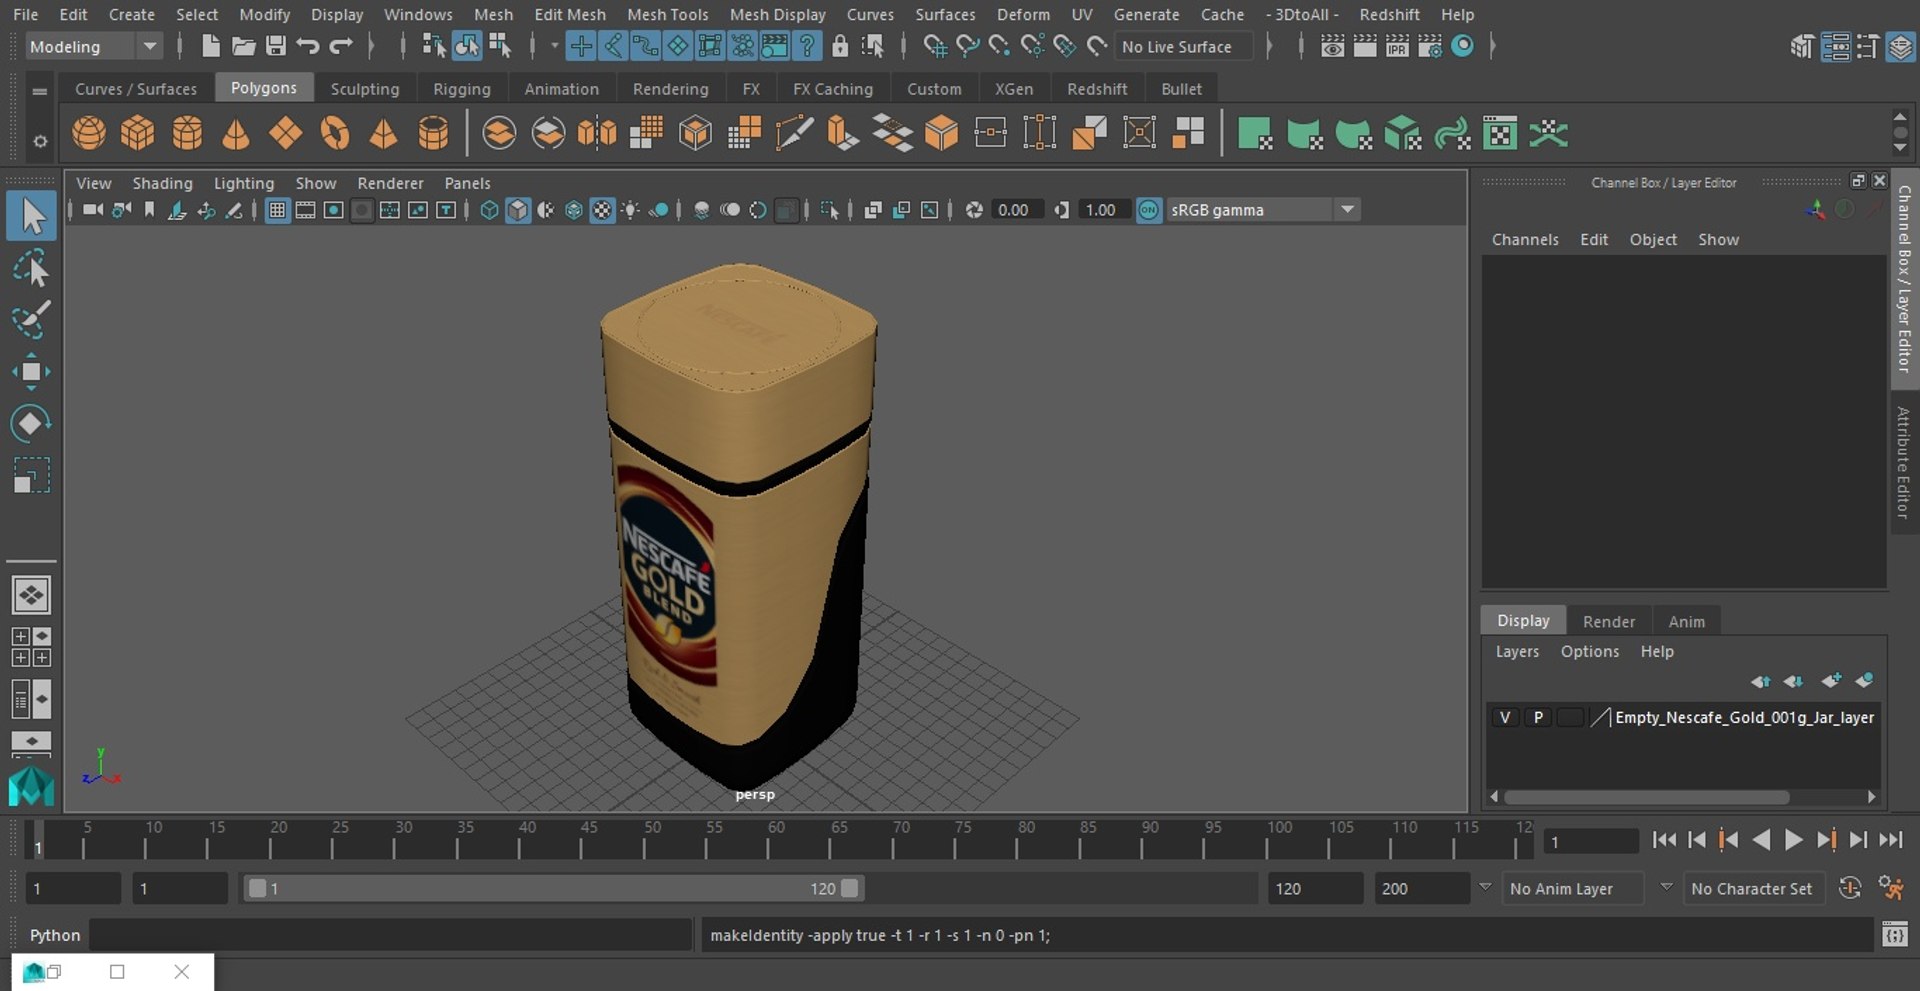Viewport: 1920px width, 991px height.
Task: Toggle Auto Keyframe button
Action: tap(1850, 888)
